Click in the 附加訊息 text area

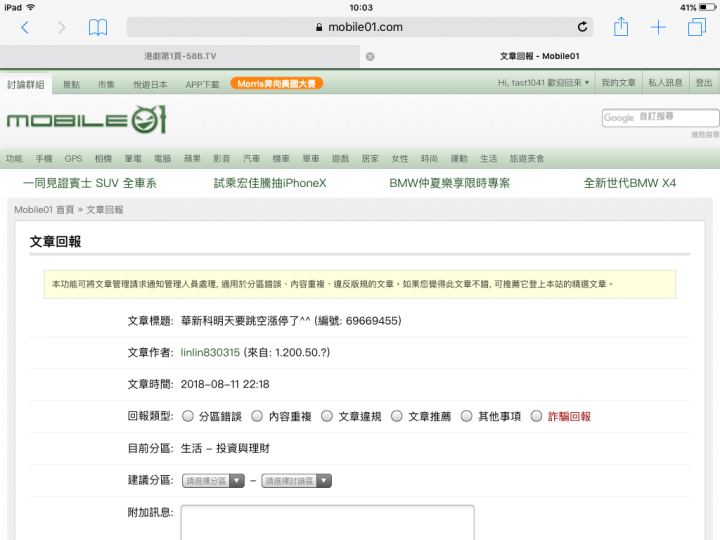tap(327, 523)
